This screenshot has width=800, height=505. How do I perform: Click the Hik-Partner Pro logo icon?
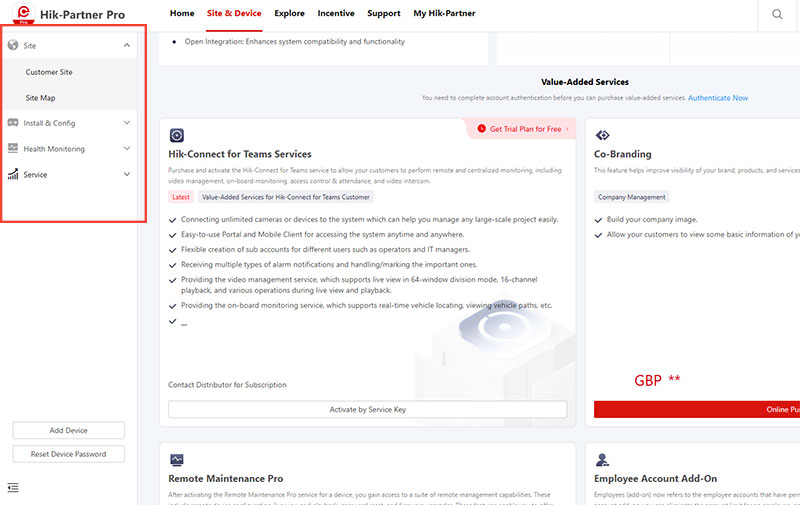(23, 14)
